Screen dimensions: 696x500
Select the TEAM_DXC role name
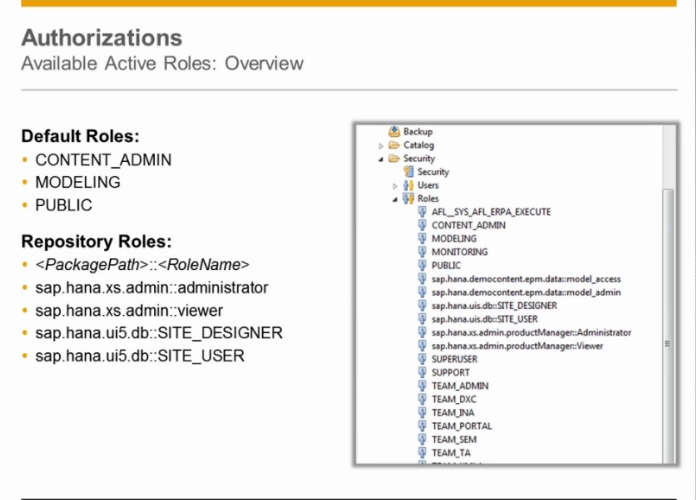(454, 399)
